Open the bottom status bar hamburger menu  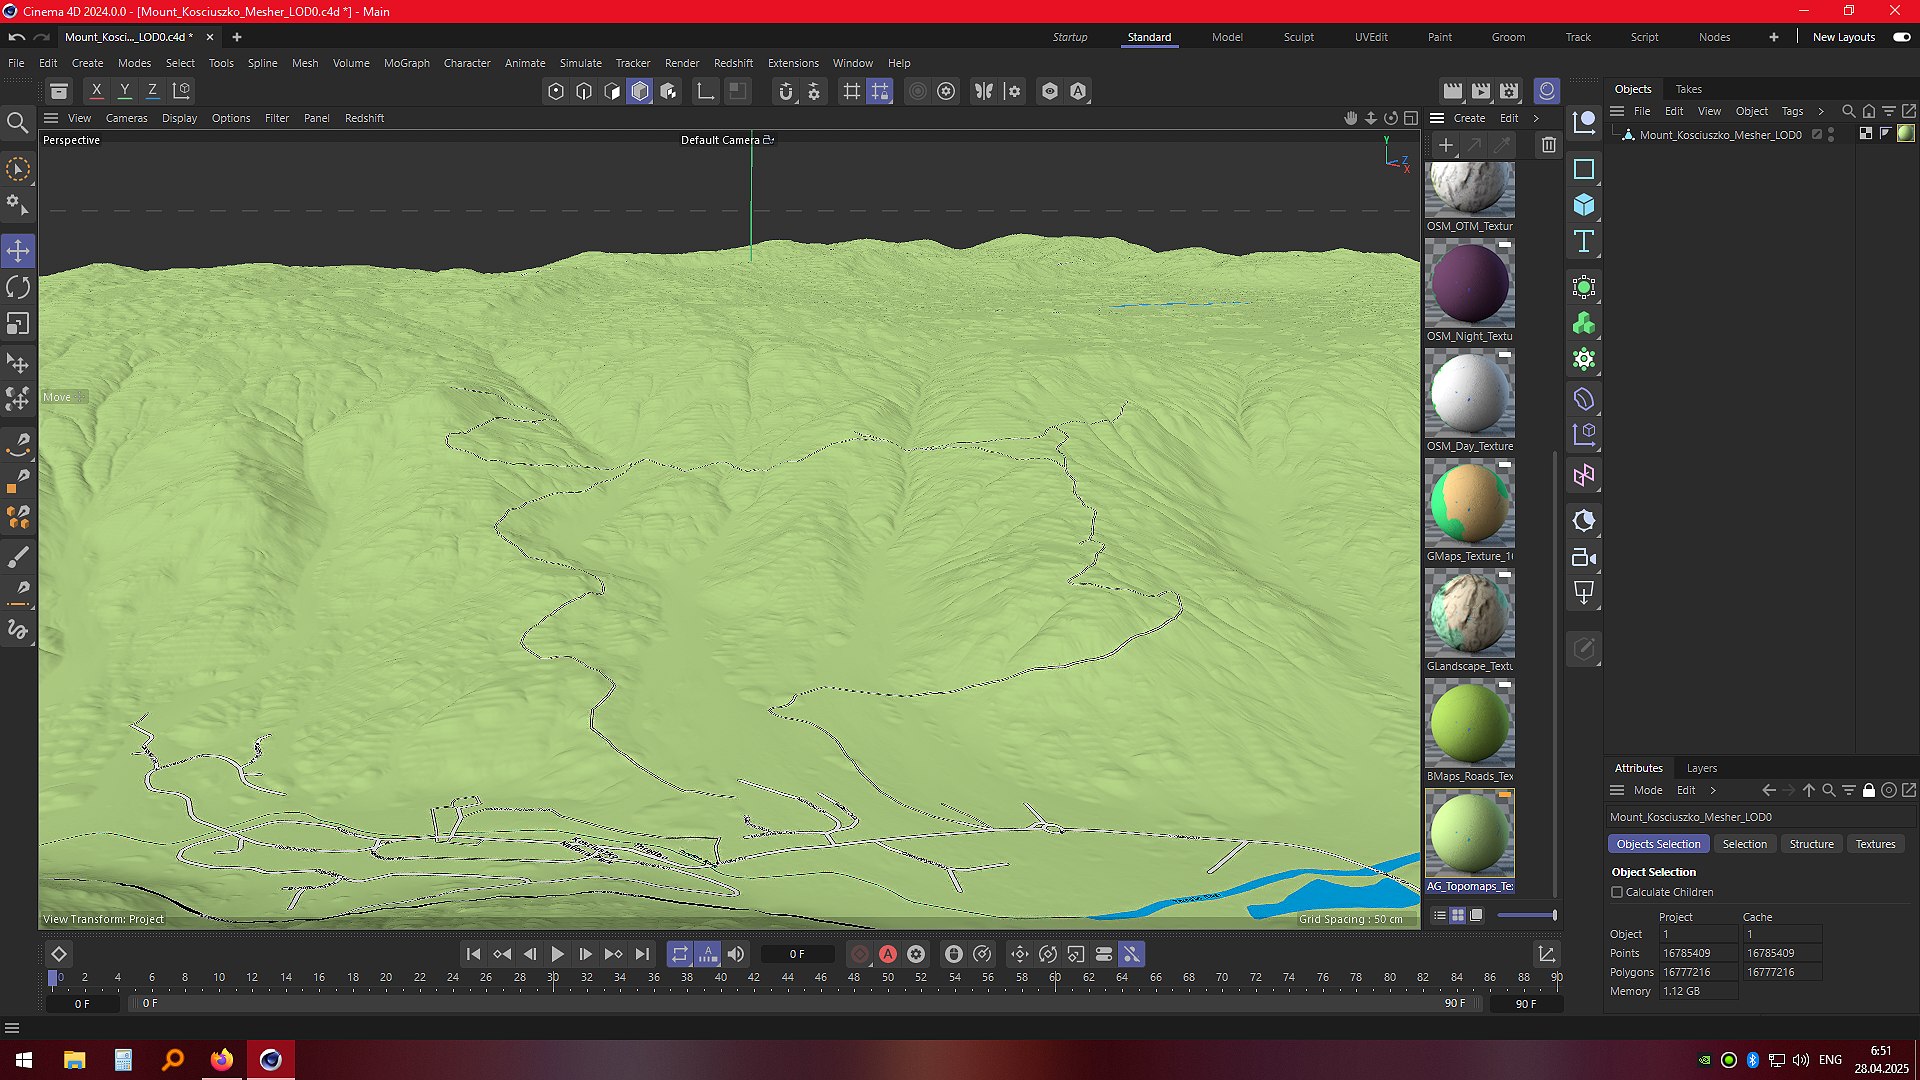tap(12, 1028)
